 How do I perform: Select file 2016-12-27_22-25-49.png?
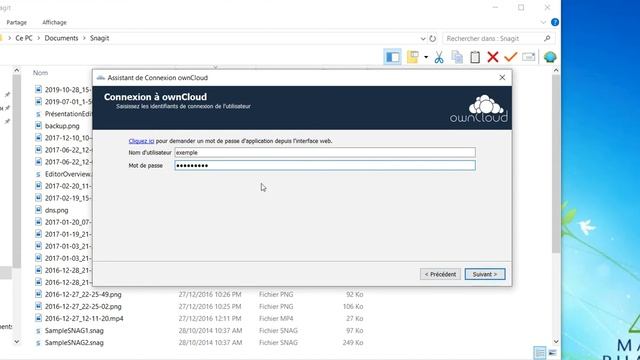click(83, 294)
